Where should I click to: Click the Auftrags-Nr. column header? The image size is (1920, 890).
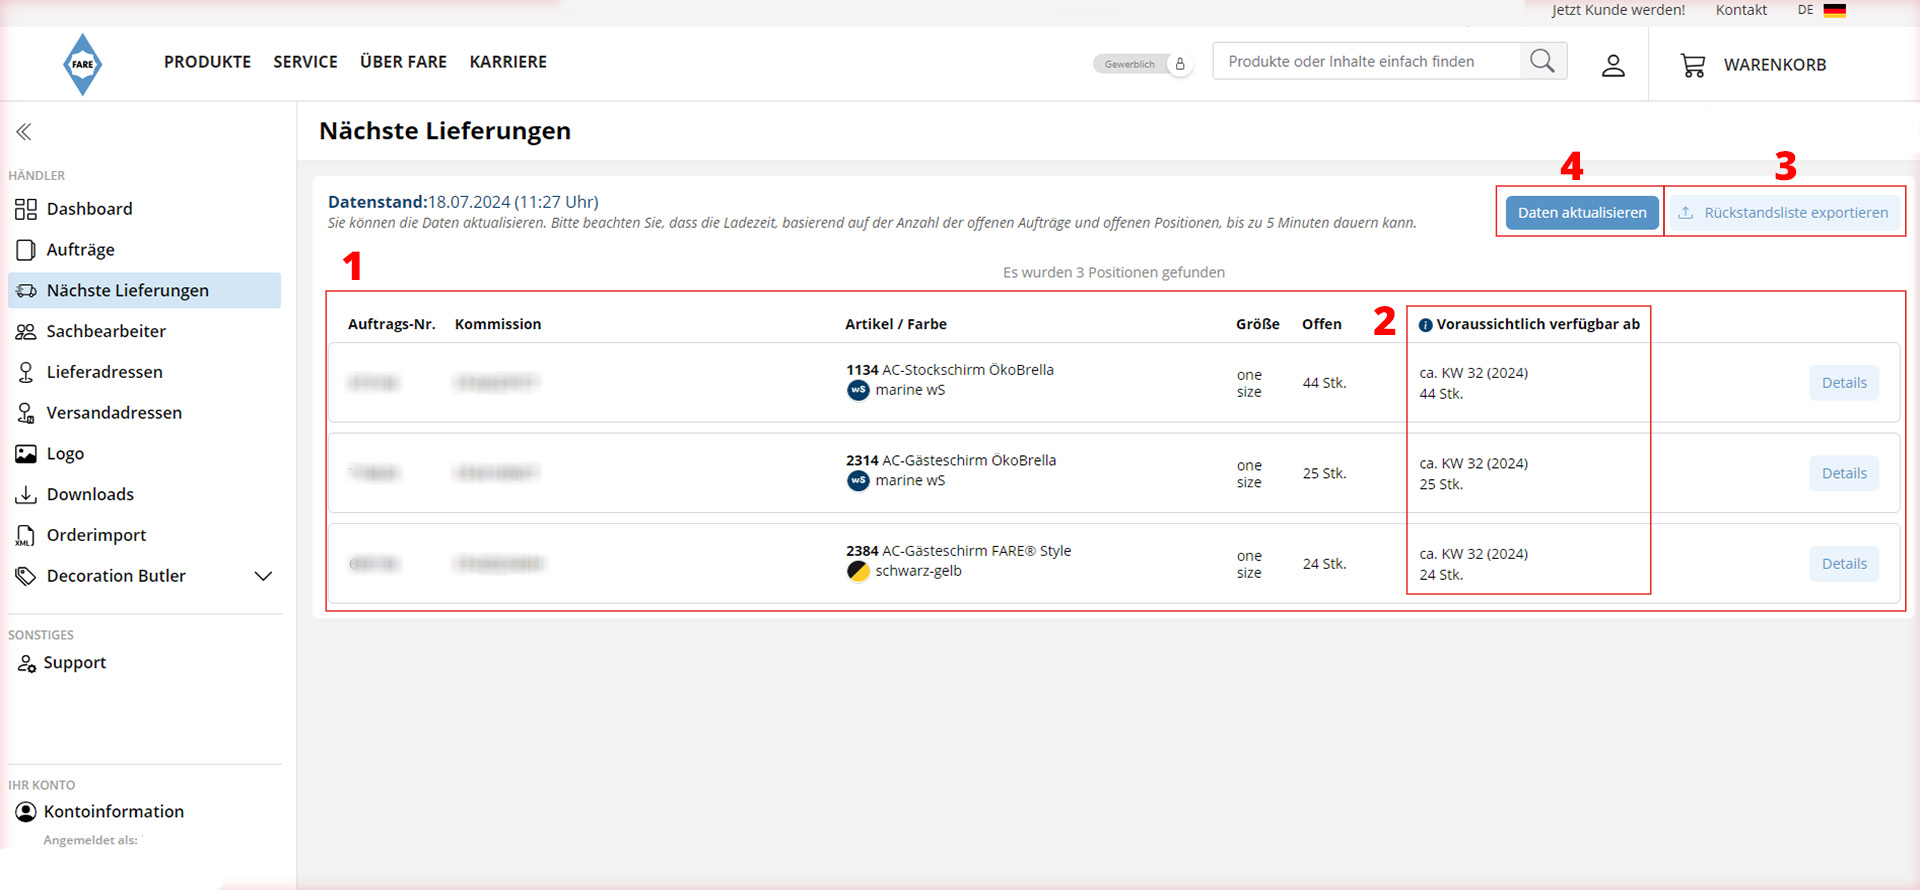[x=391, y=324]
